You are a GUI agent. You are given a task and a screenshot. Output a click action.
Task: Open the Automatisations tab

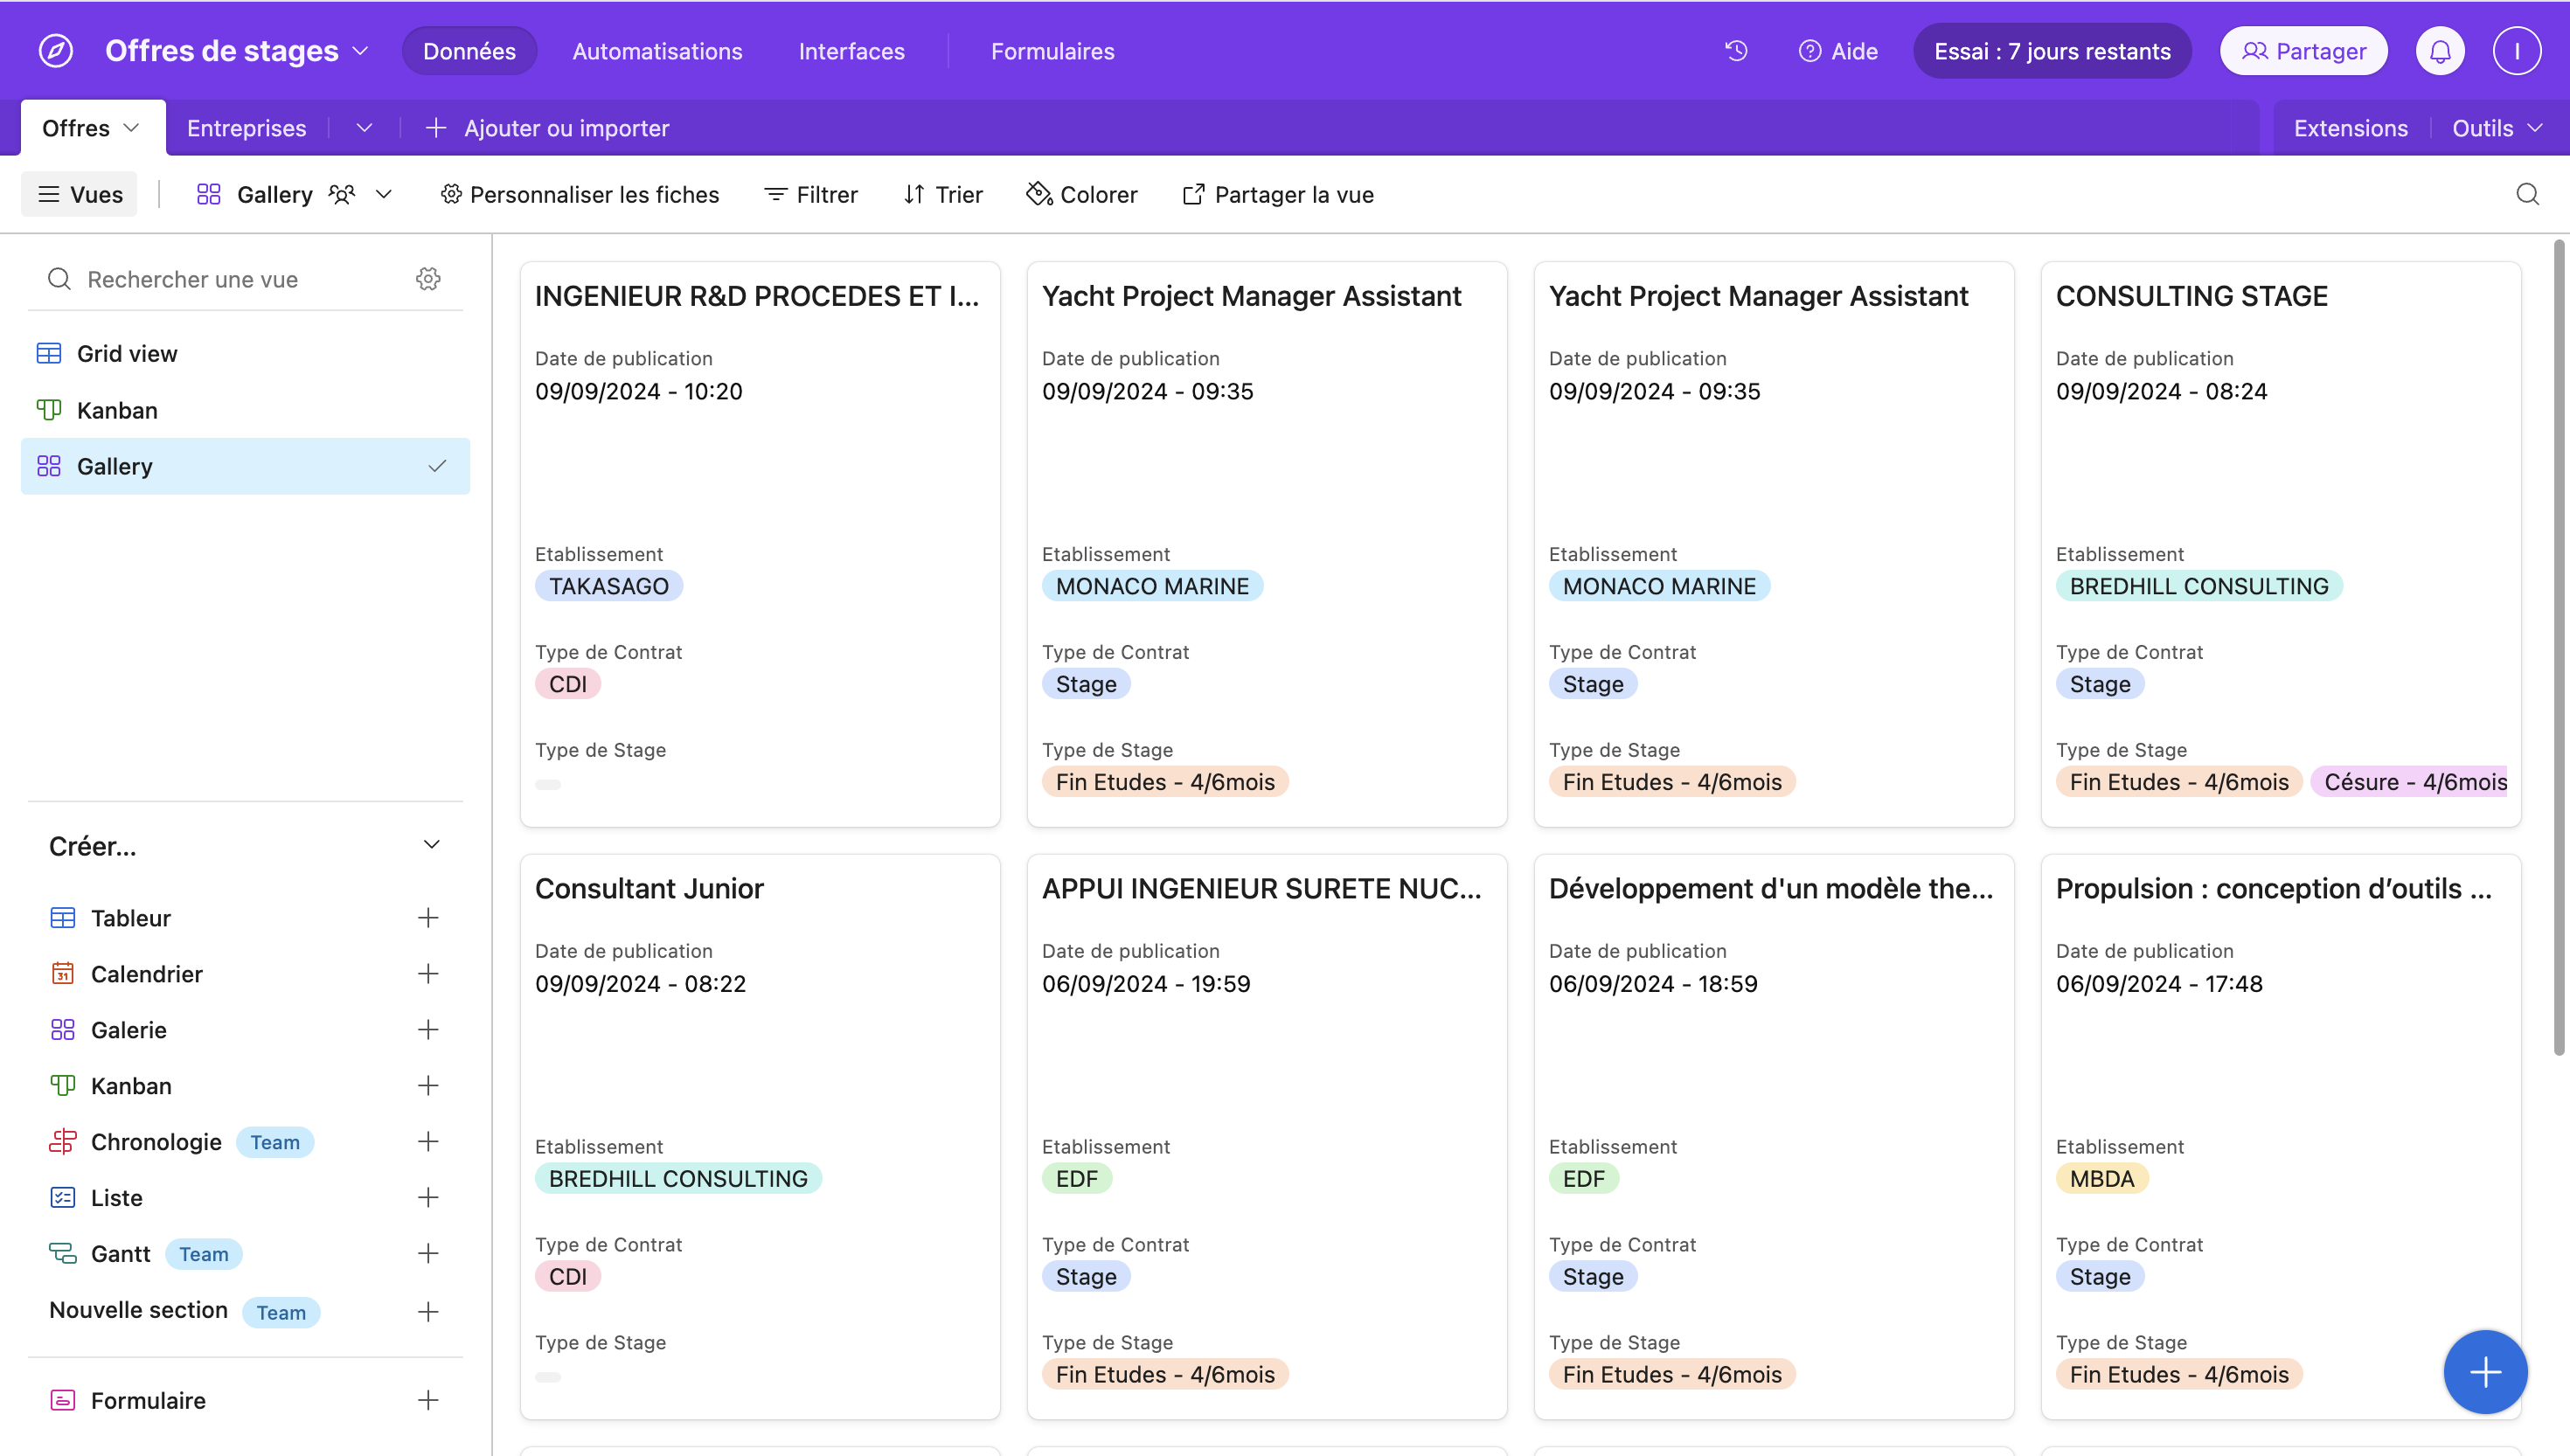point(657,51)
